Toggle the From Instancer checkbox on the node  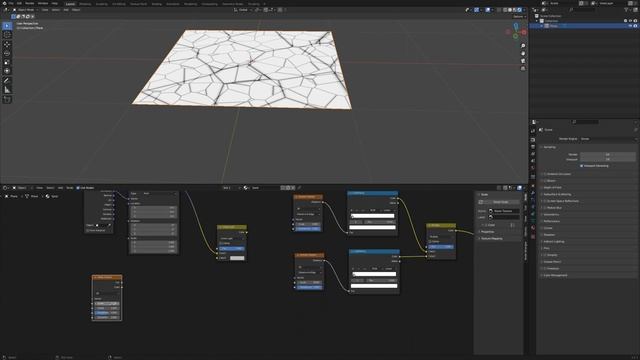(88, 231)
